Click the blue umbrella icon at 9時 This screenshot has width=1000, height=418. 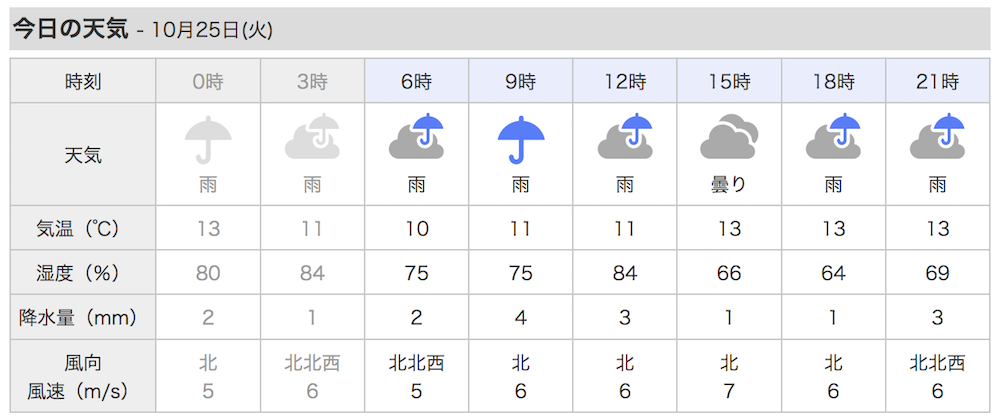520,140
